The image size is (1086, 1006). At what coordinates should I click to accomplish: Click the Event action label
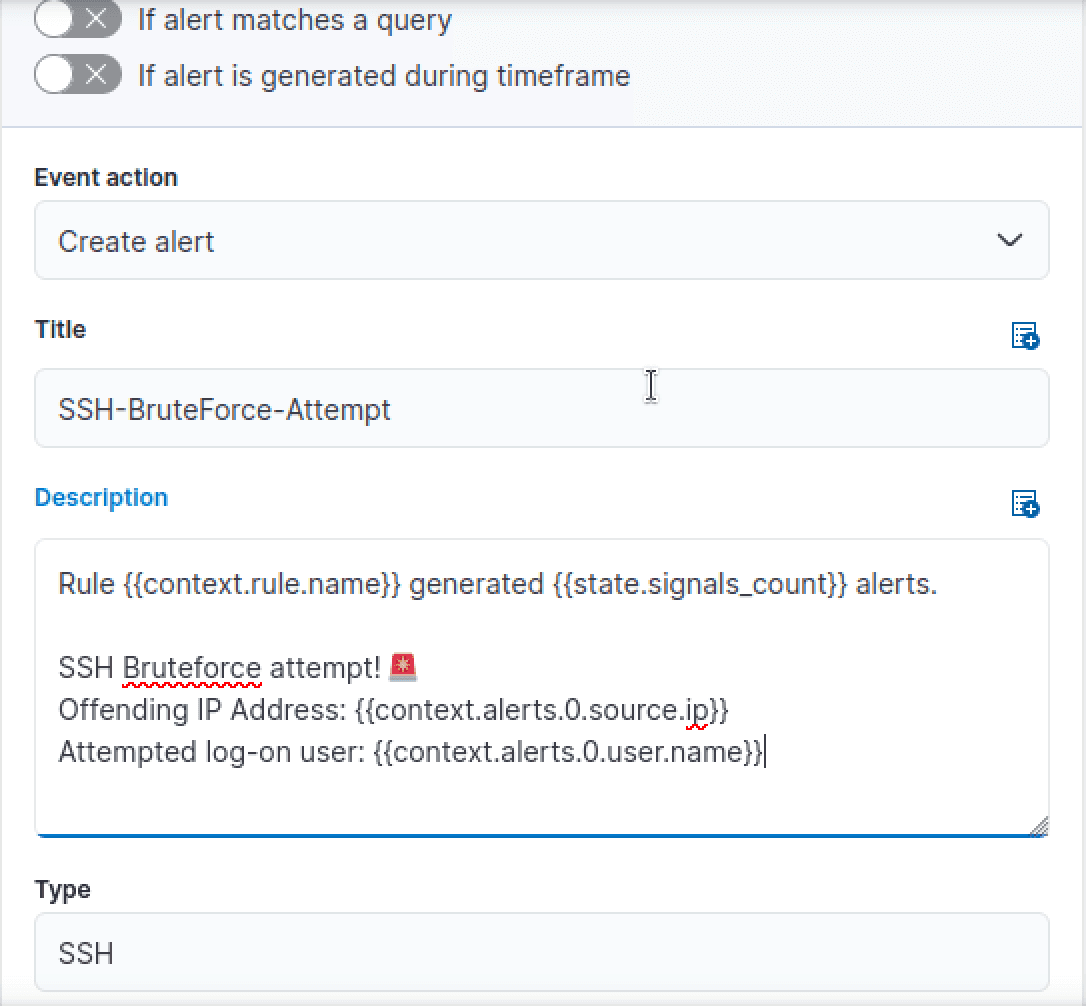[106, 177]
